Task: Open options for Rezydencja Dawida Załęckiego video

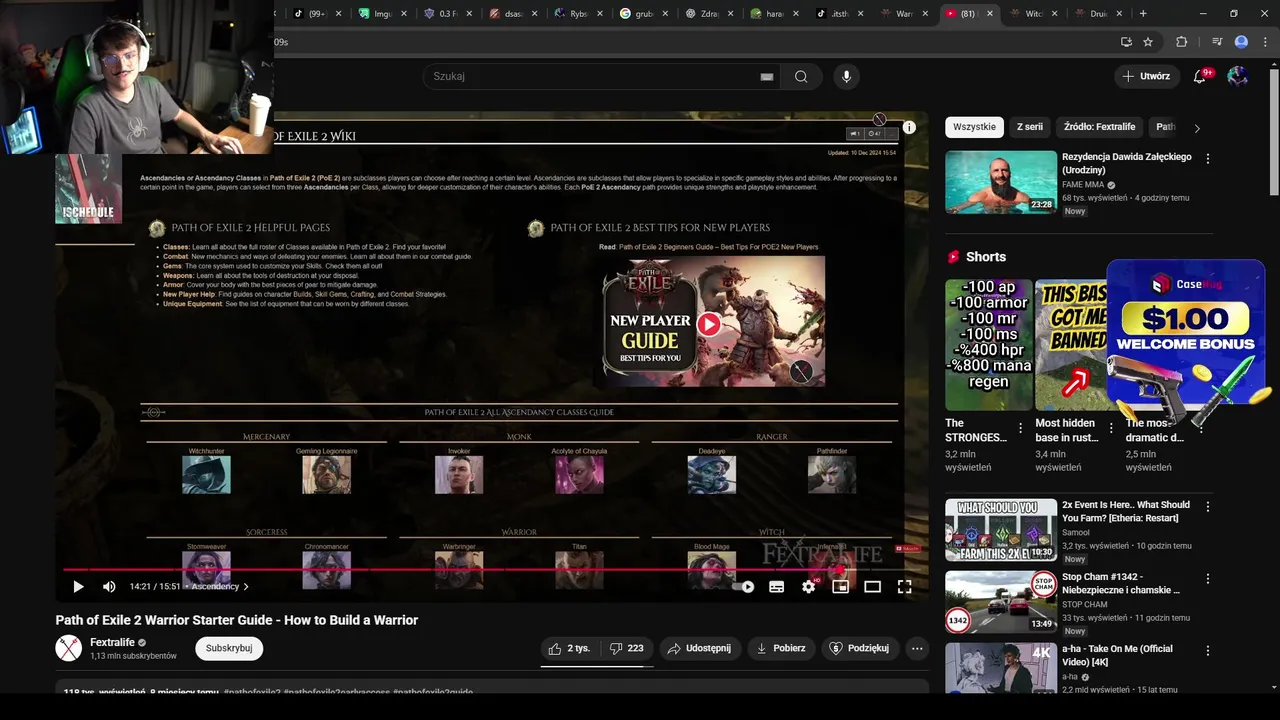Action: pyautogui.click(x=1208, y=159)
